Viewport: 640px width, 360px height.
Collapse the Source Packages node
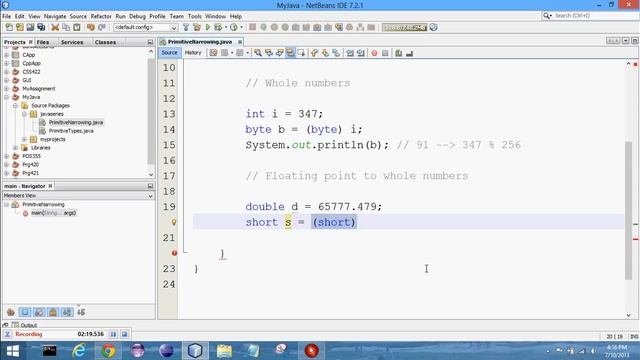(x=16, y=105)
